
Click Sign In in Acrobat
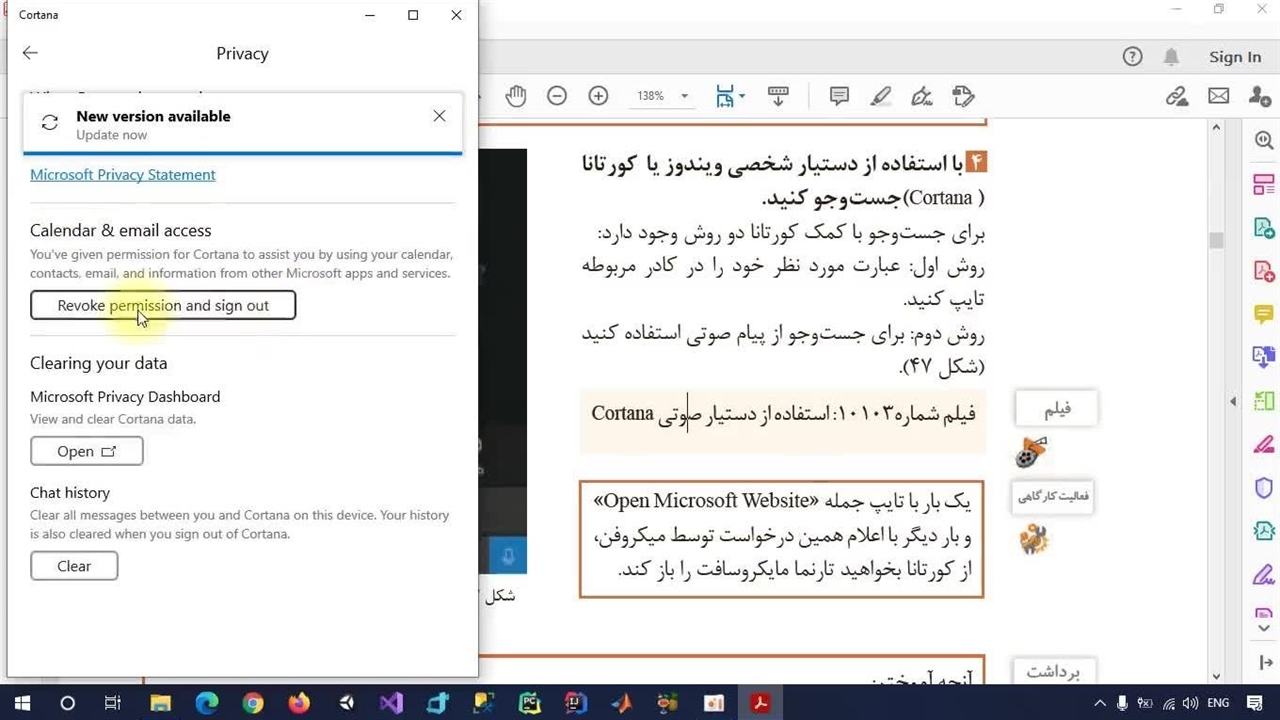1234,57
